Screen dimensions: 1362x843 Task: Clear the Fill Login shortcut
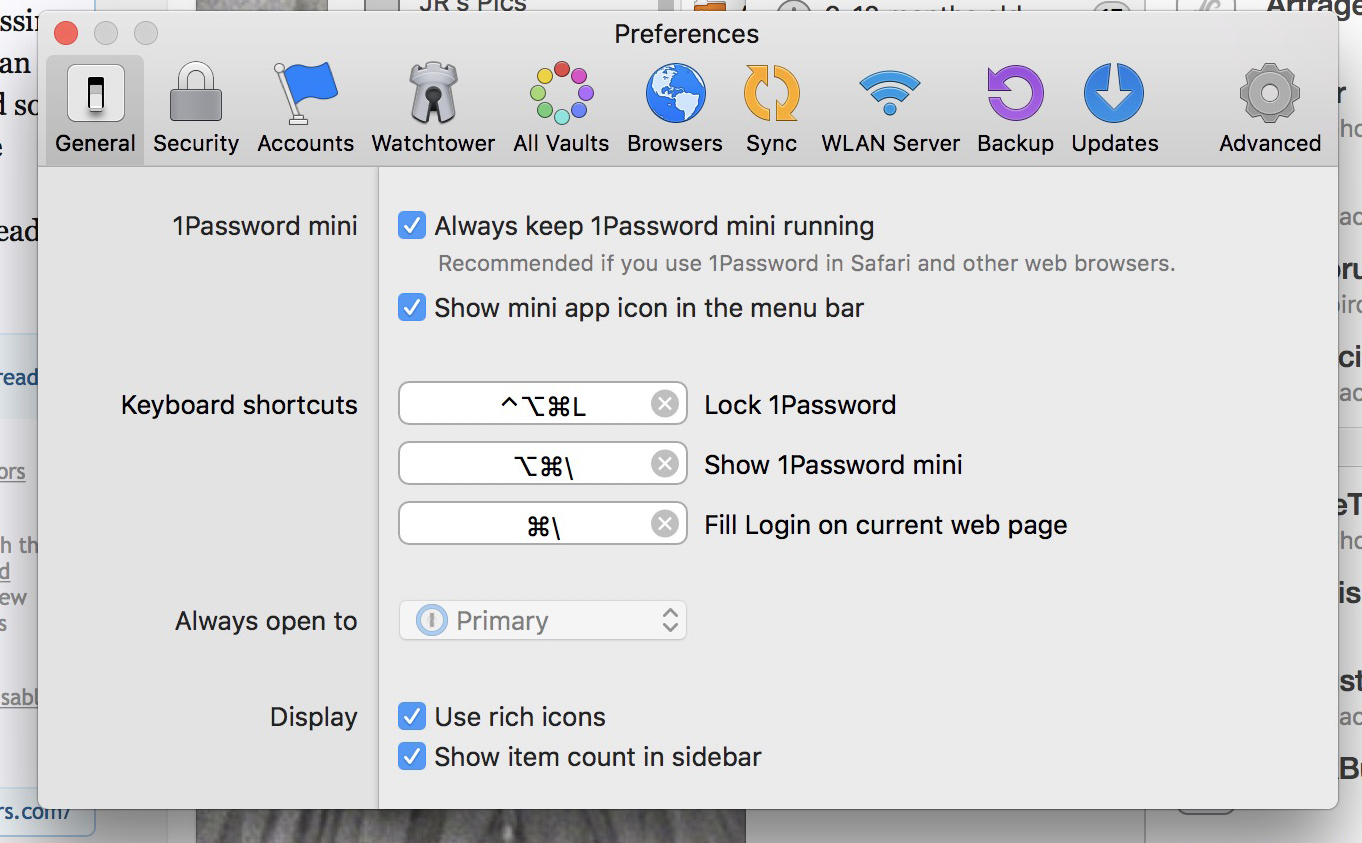[x=664, y=524]
